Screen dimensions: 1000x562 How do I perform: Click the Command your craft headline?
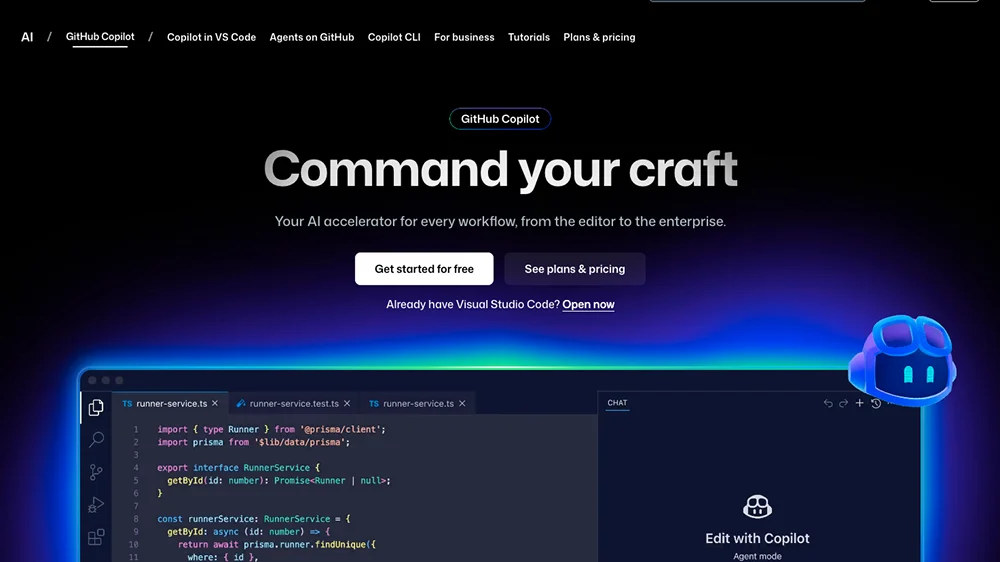pos(501,170)
